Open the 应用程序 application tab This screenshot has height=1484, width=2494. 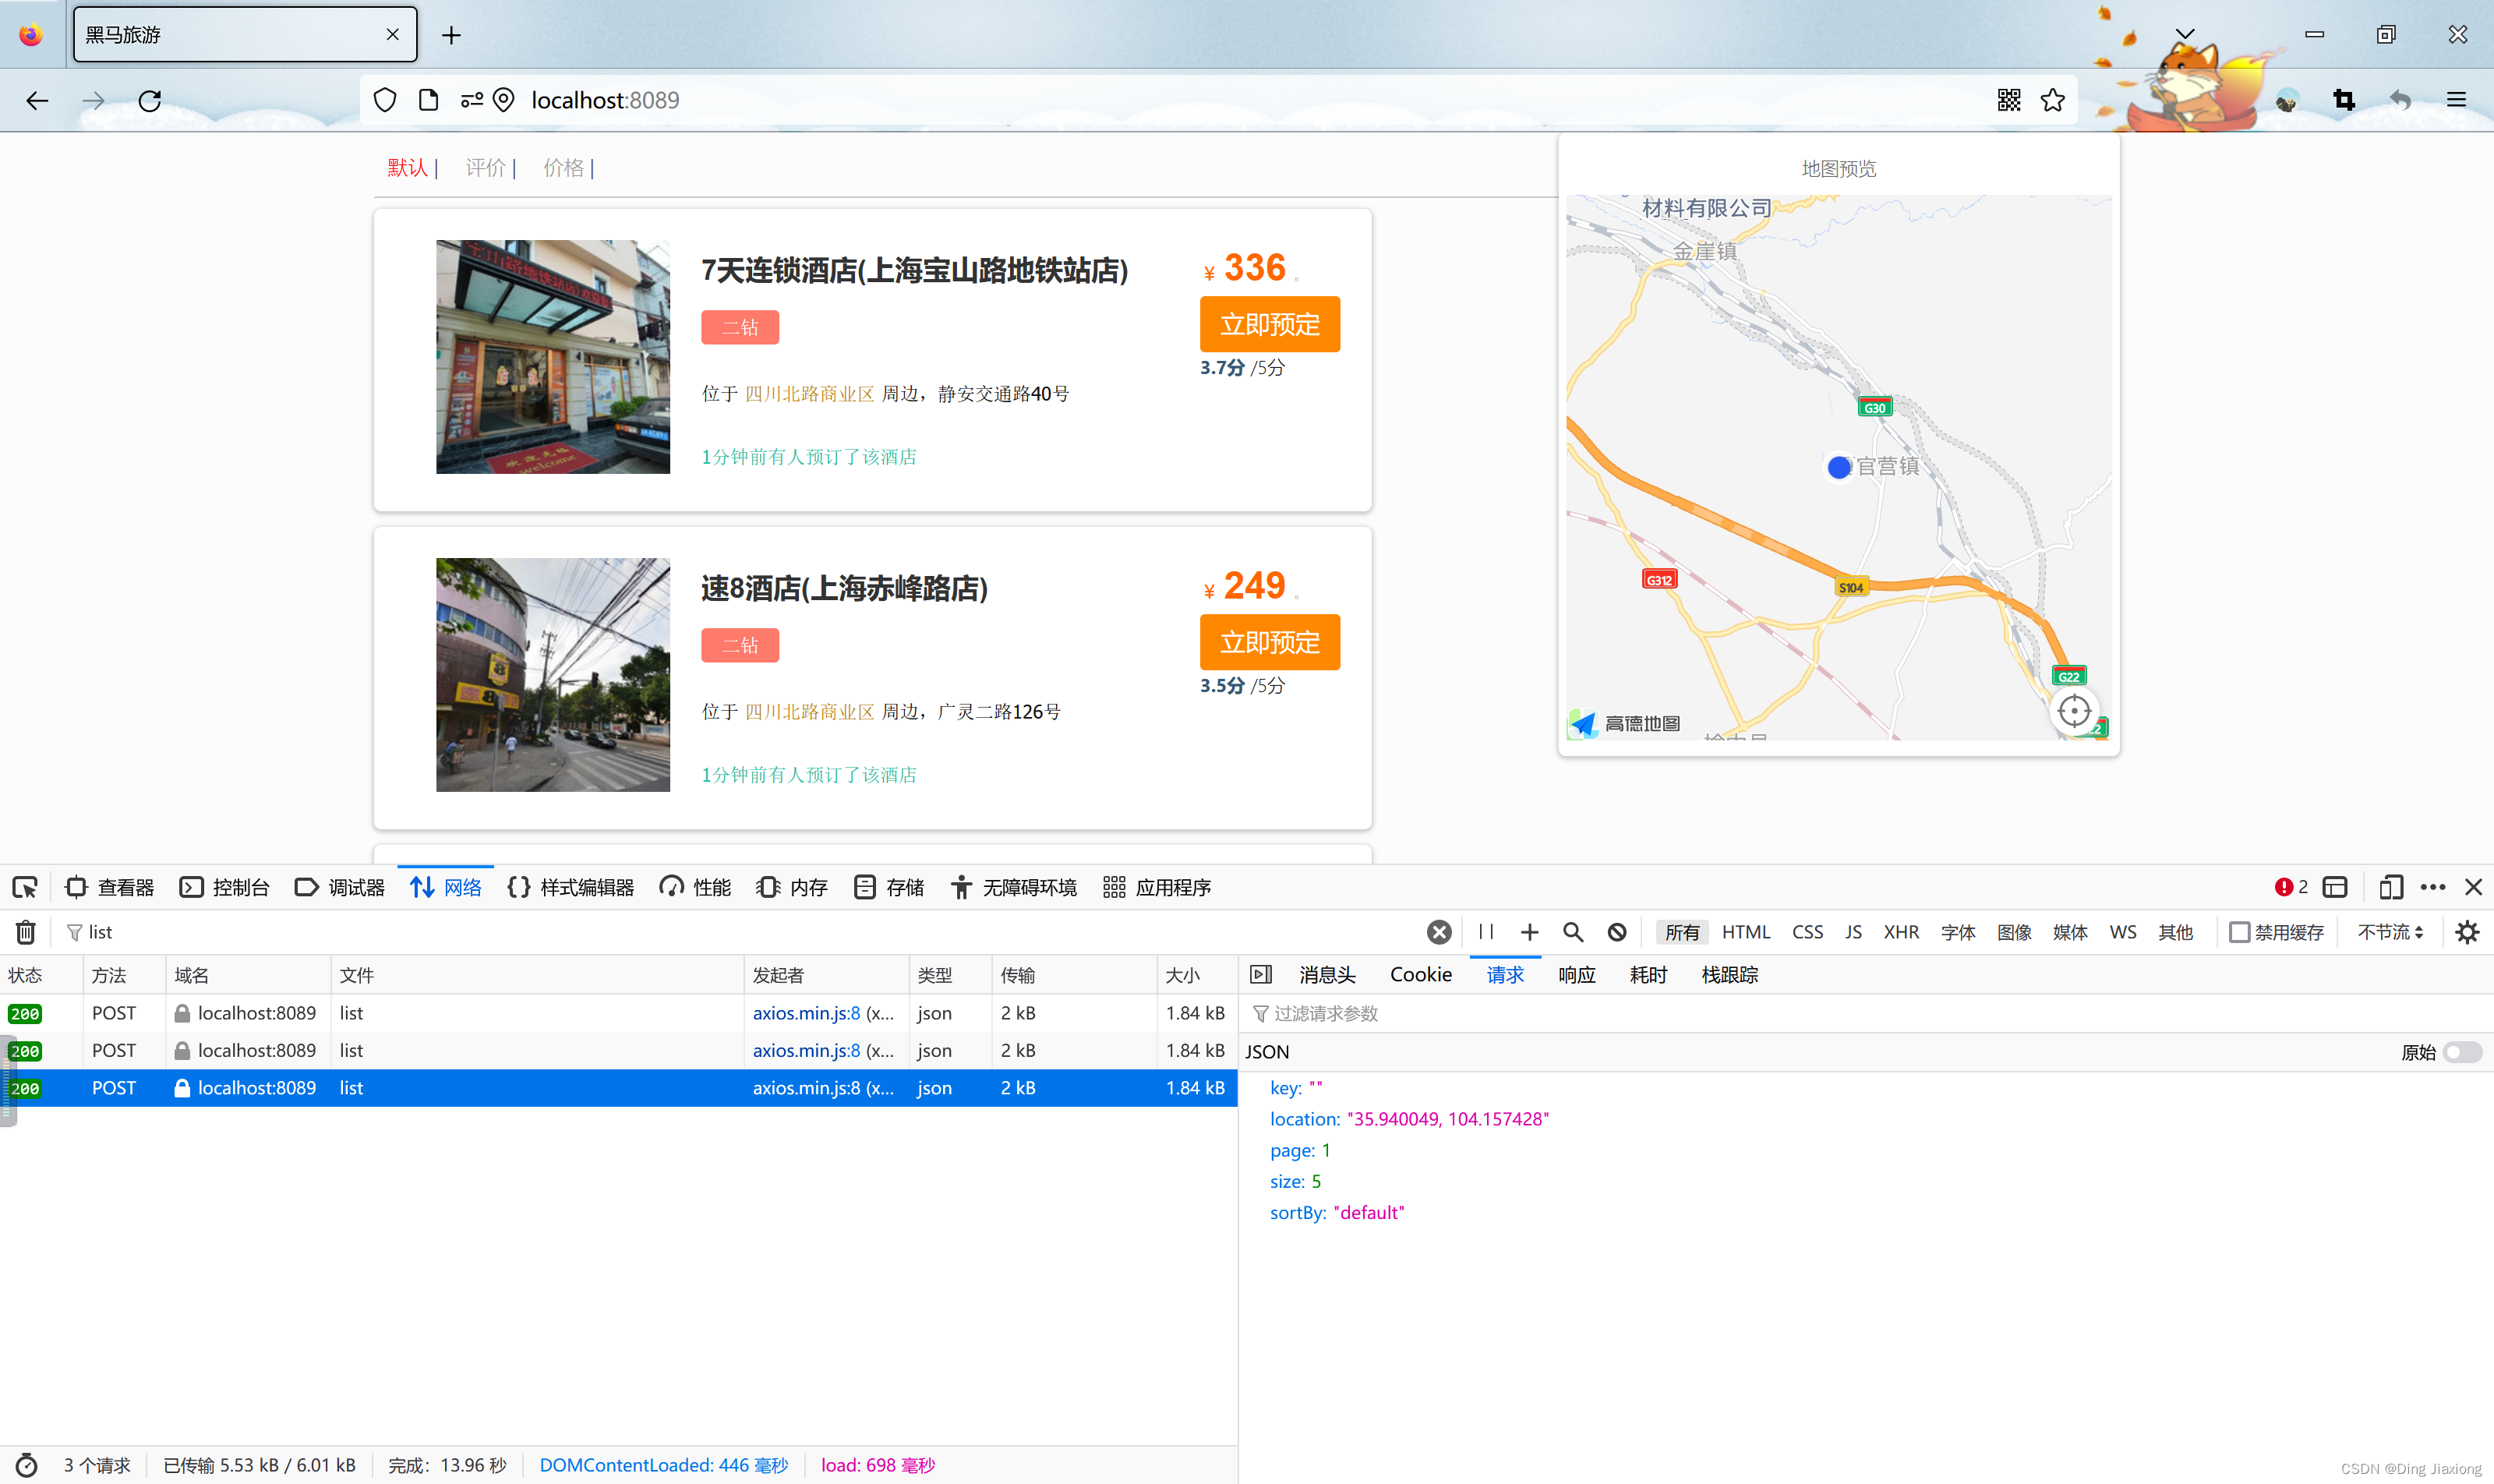tap(1157, 887)
